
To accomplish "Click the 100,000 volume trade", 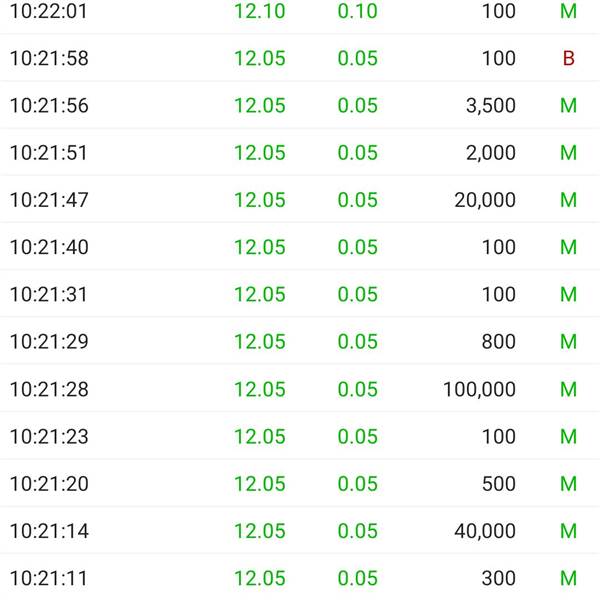I will (x=479, y=389).
